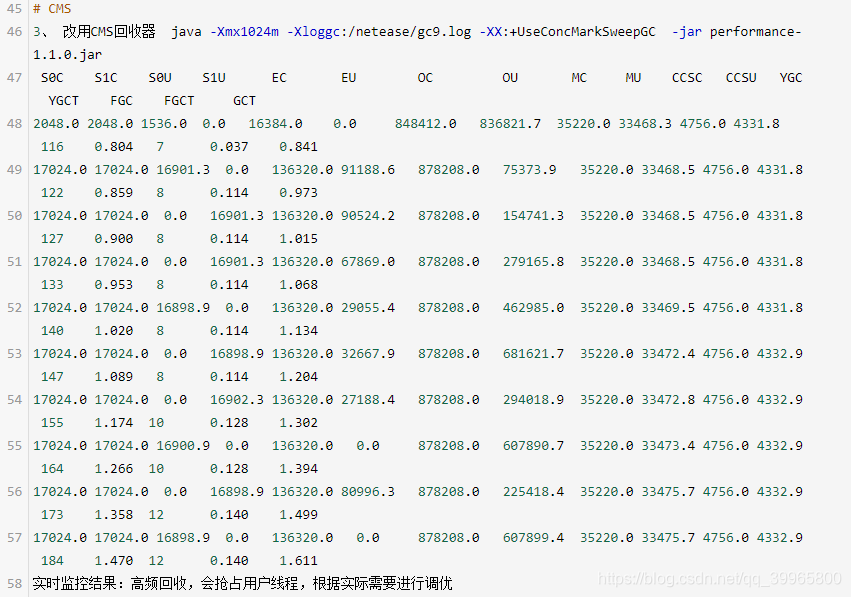Click the GCT value 1.302
The width and height of the screenshot is (851, 597).
tap(299, 423)
